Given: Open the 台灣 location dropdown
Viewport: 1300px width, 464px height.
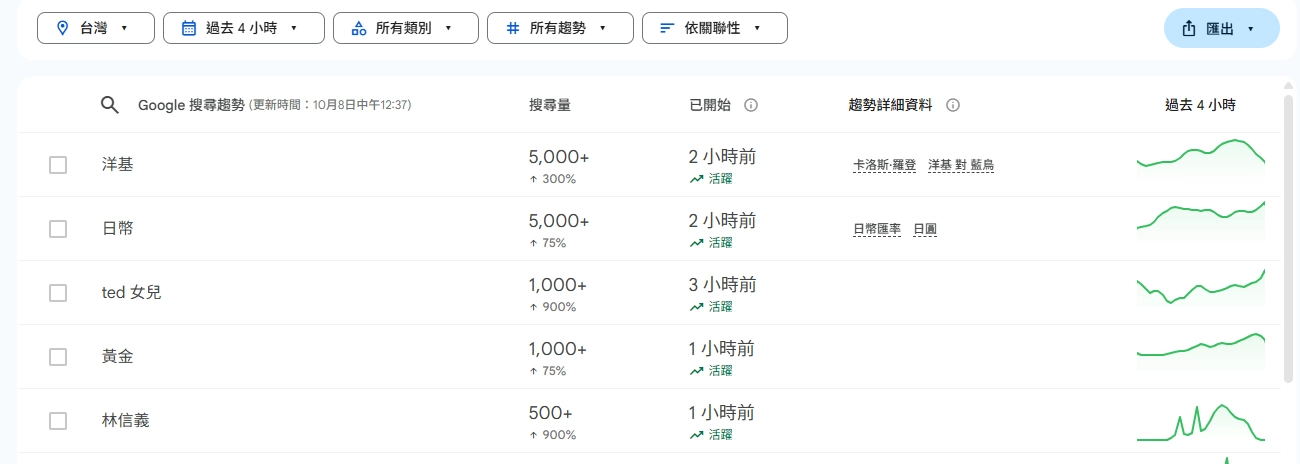Looking at the screenshot, I should pyautogui.click(x=96, y=28).
